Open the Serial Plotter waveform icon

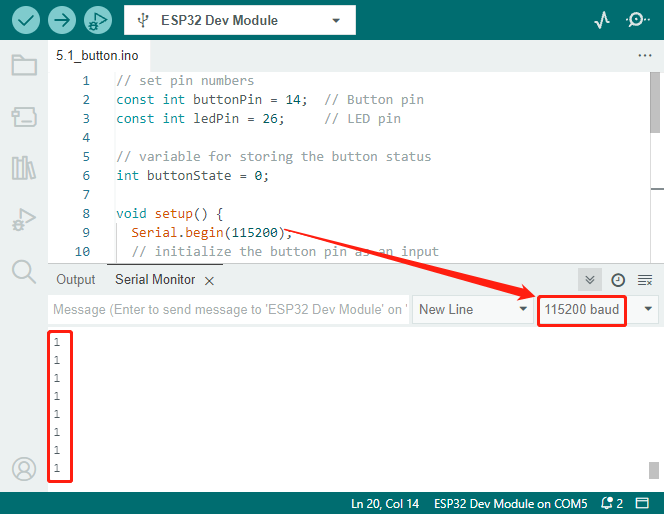602,20
